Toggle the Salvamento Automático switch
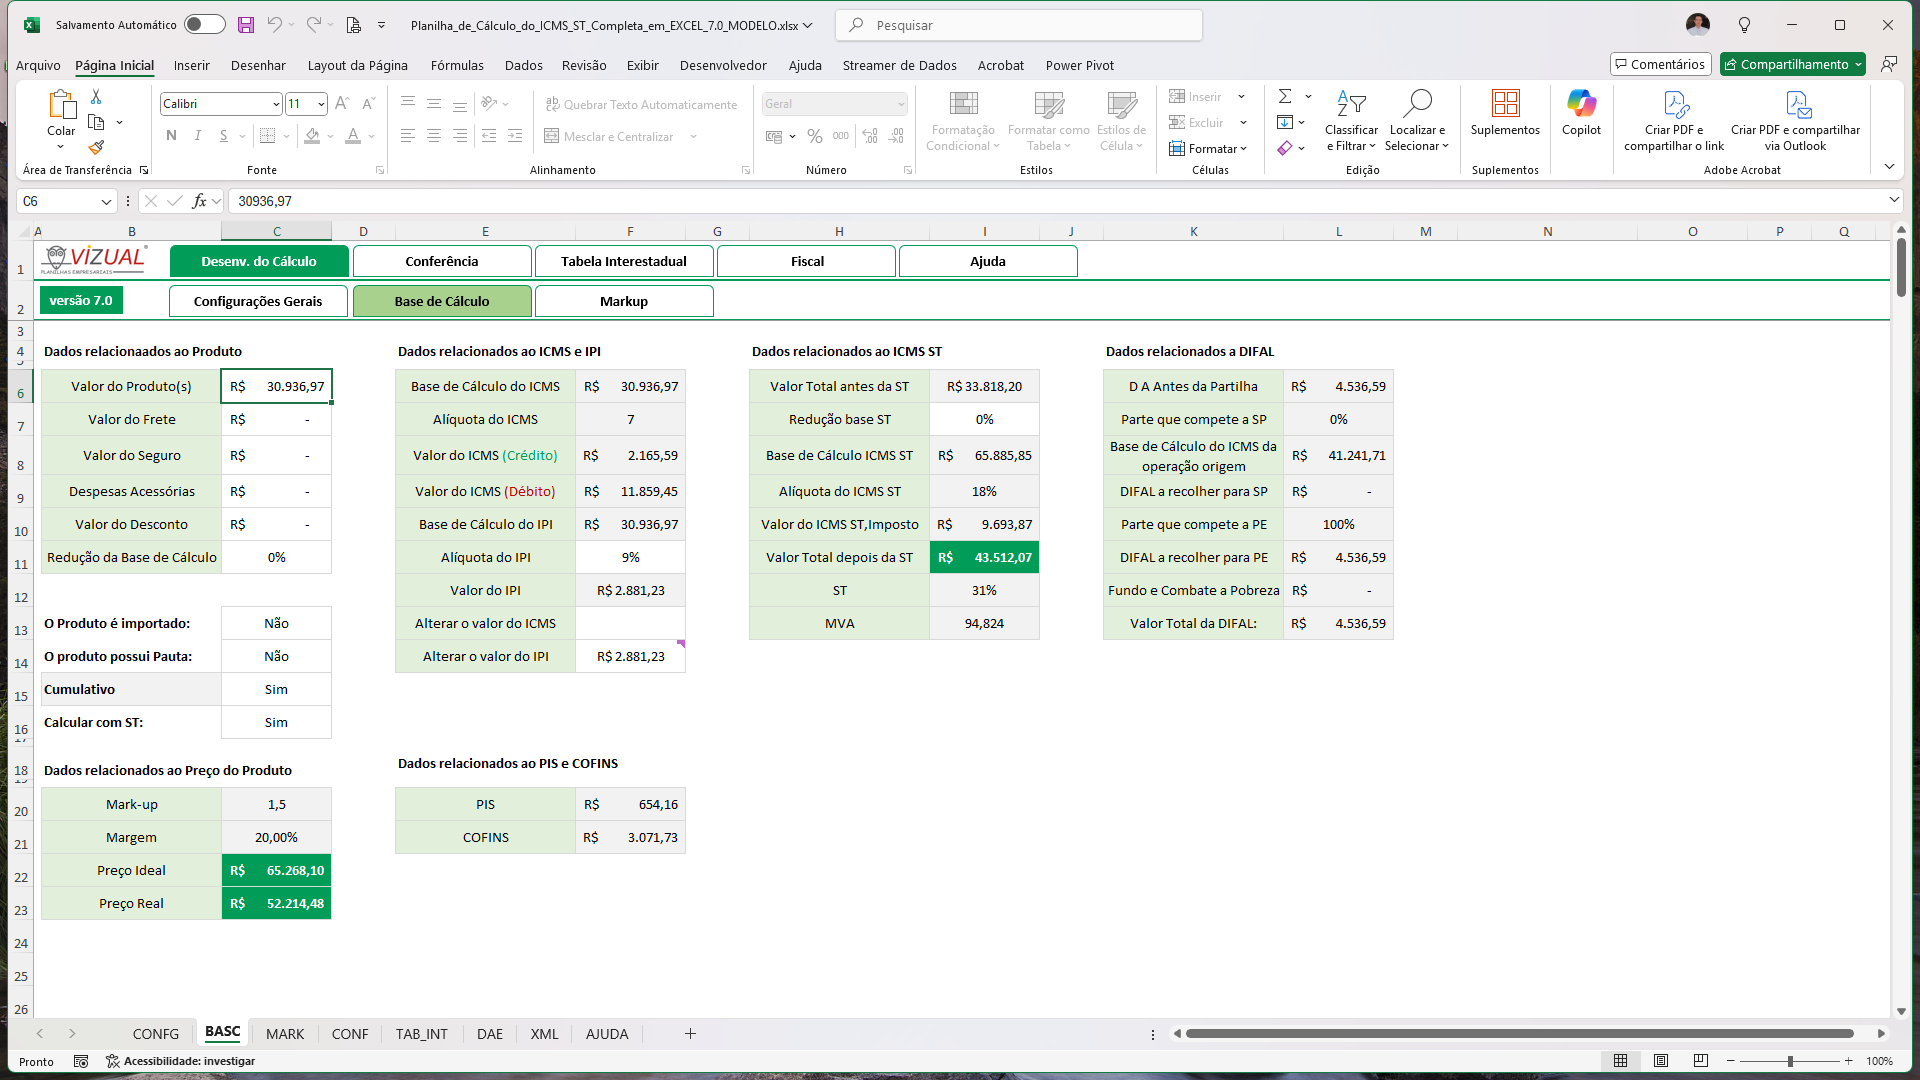This screenshot has width=1920, height=1080. (x=204, y=25)
